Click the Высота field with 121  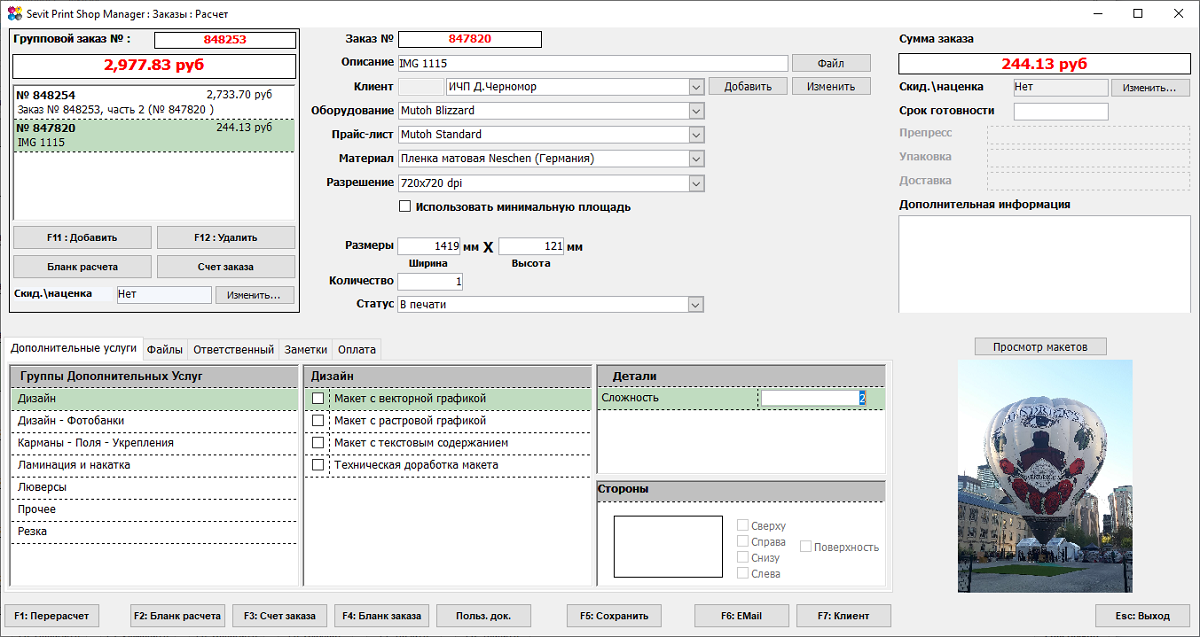530,246
